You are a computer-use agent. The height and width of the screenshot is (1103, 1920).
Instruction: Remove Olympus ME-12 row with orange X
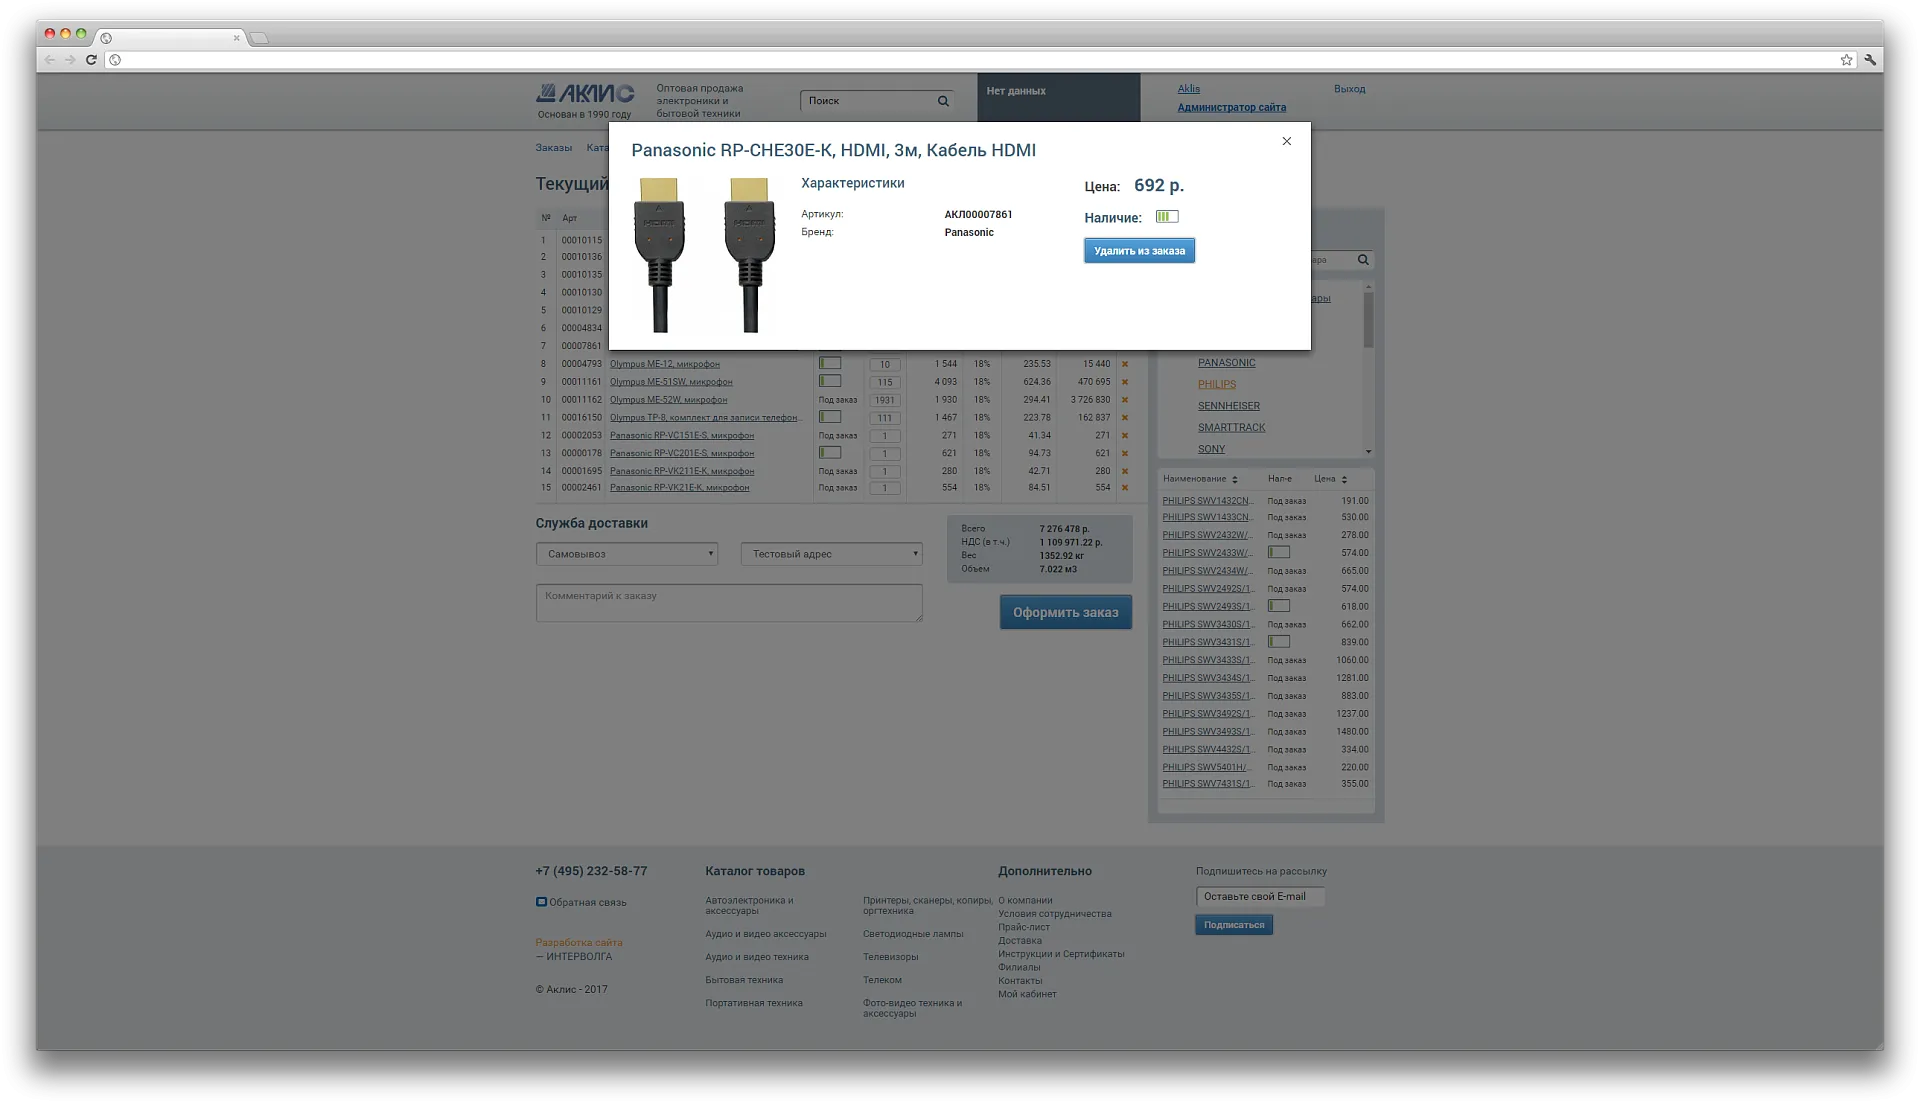[x=1125, y=364]
